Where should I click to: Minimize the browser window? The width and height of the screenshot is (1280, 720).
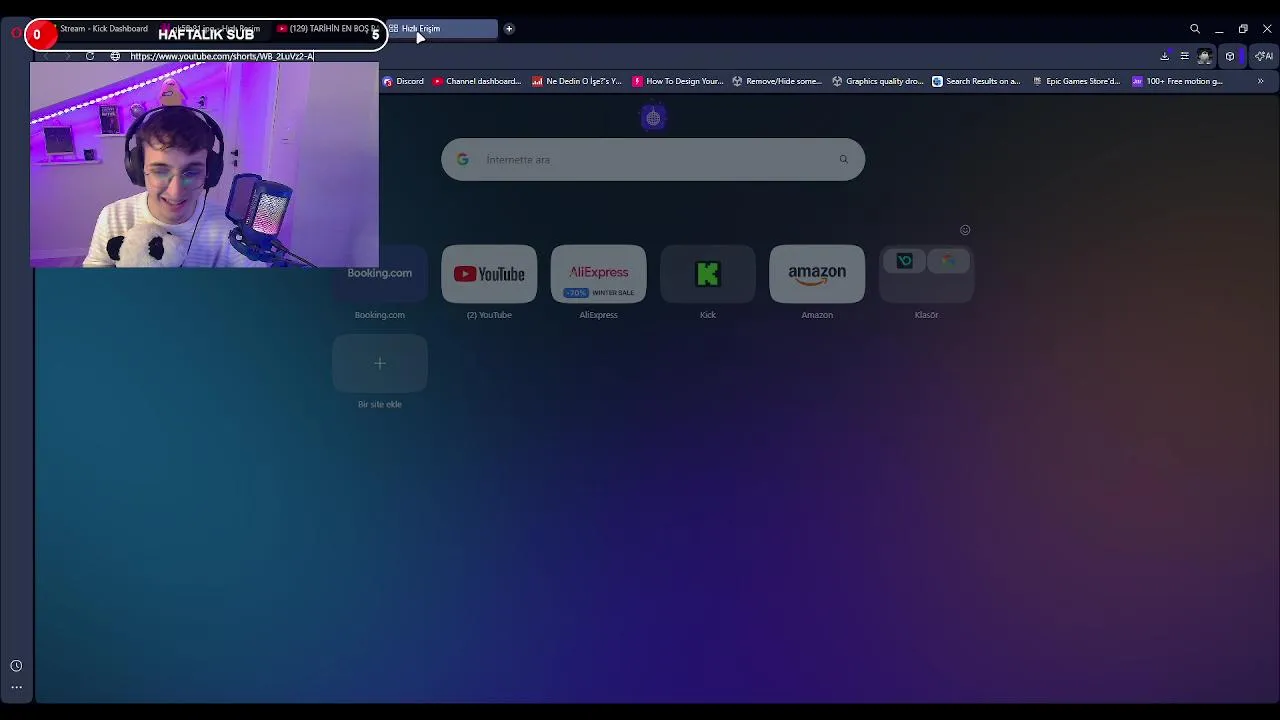[x=1219, y=29]
